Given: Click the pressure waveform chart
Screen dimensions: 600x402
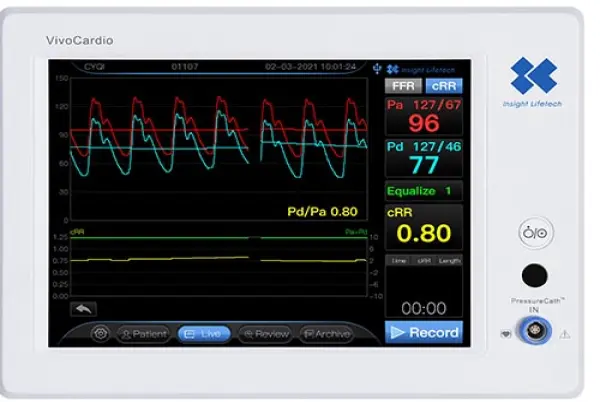Looking at the screenshot, I should 219,149.
